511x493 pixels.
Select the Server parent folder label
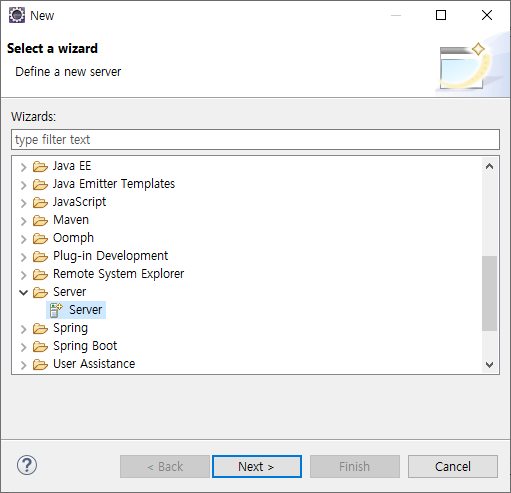[x=70, y=292]
